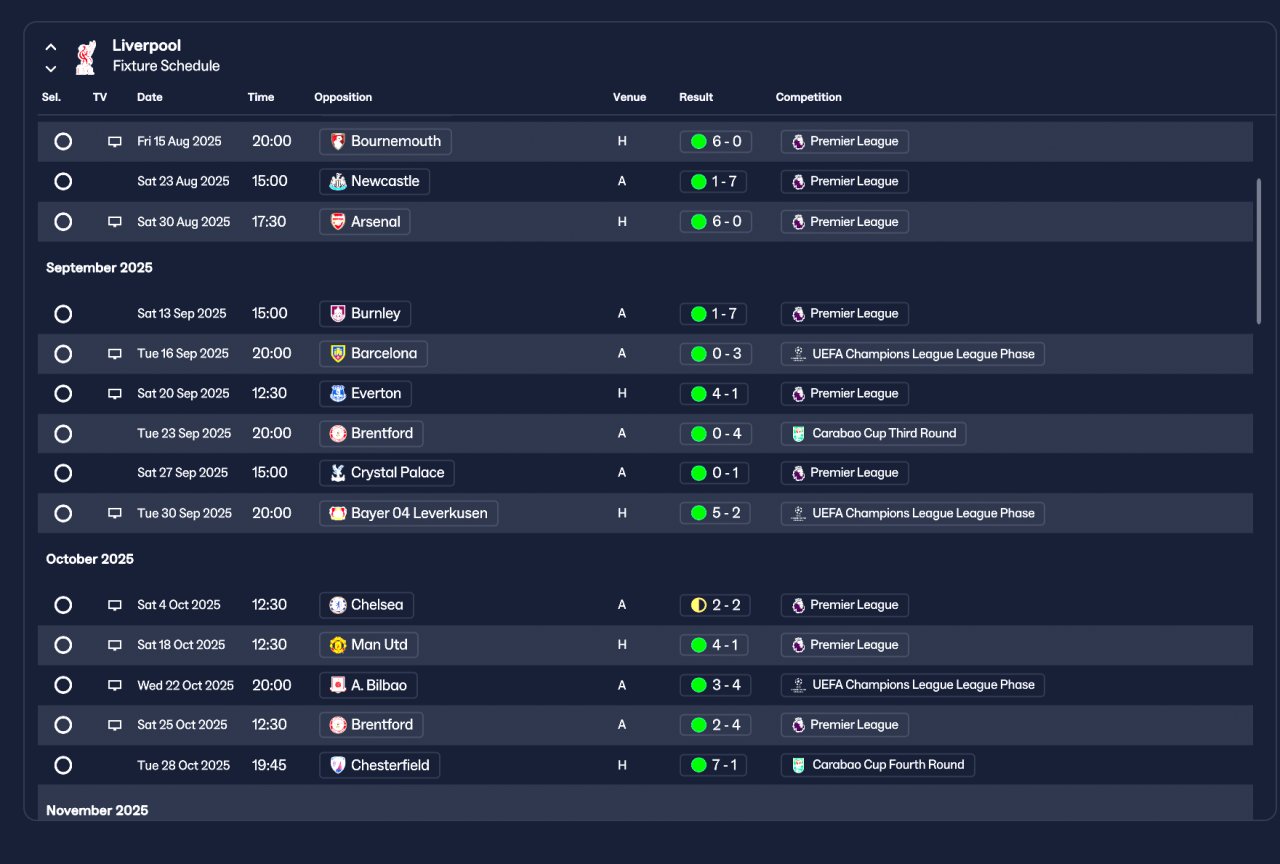Open the Newcastle opposition button

pyautogui.click(x=374, y=181)
